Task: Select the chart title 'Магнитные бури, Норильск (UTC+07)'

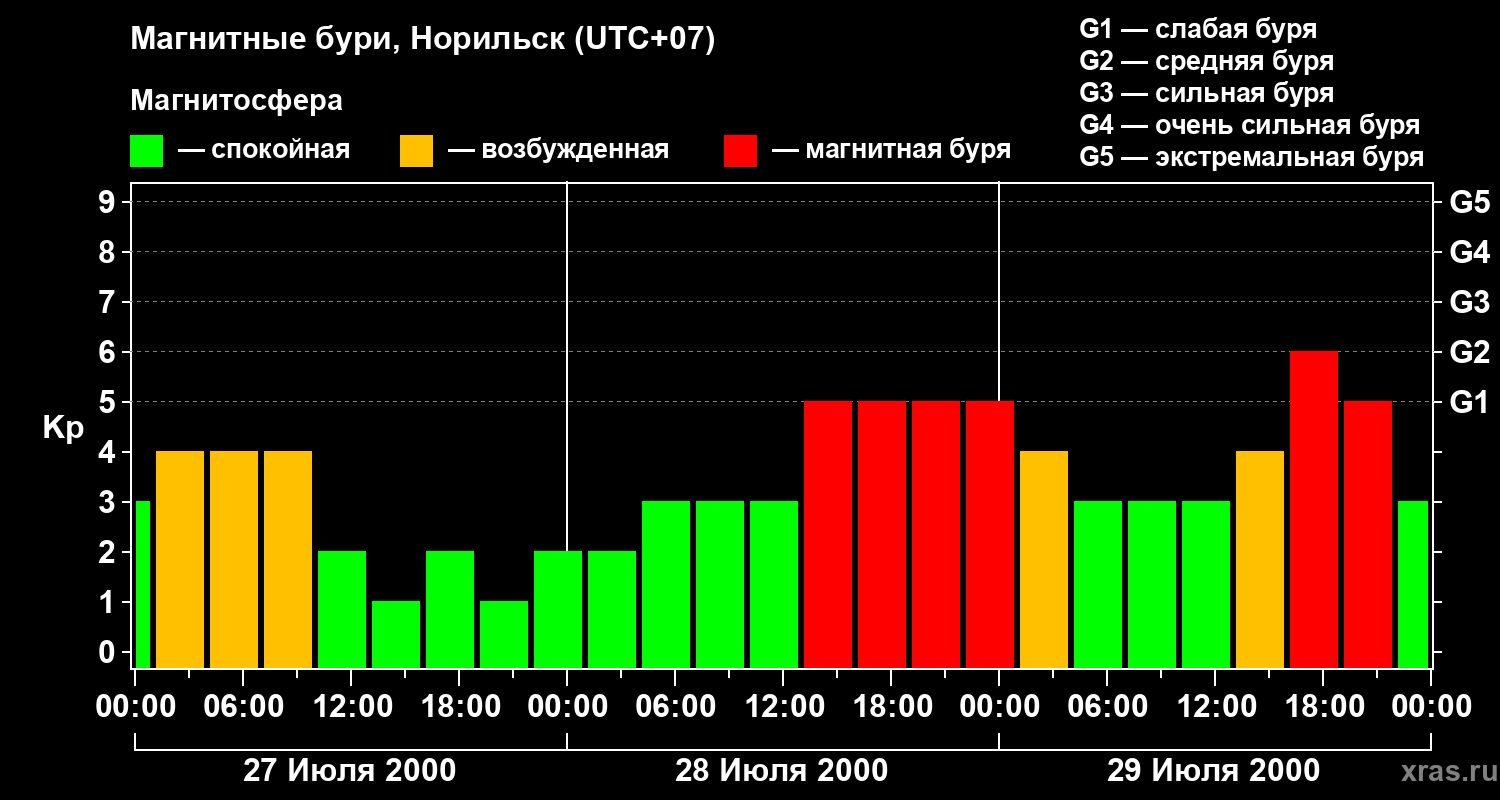Action: [x=423, y=40]
